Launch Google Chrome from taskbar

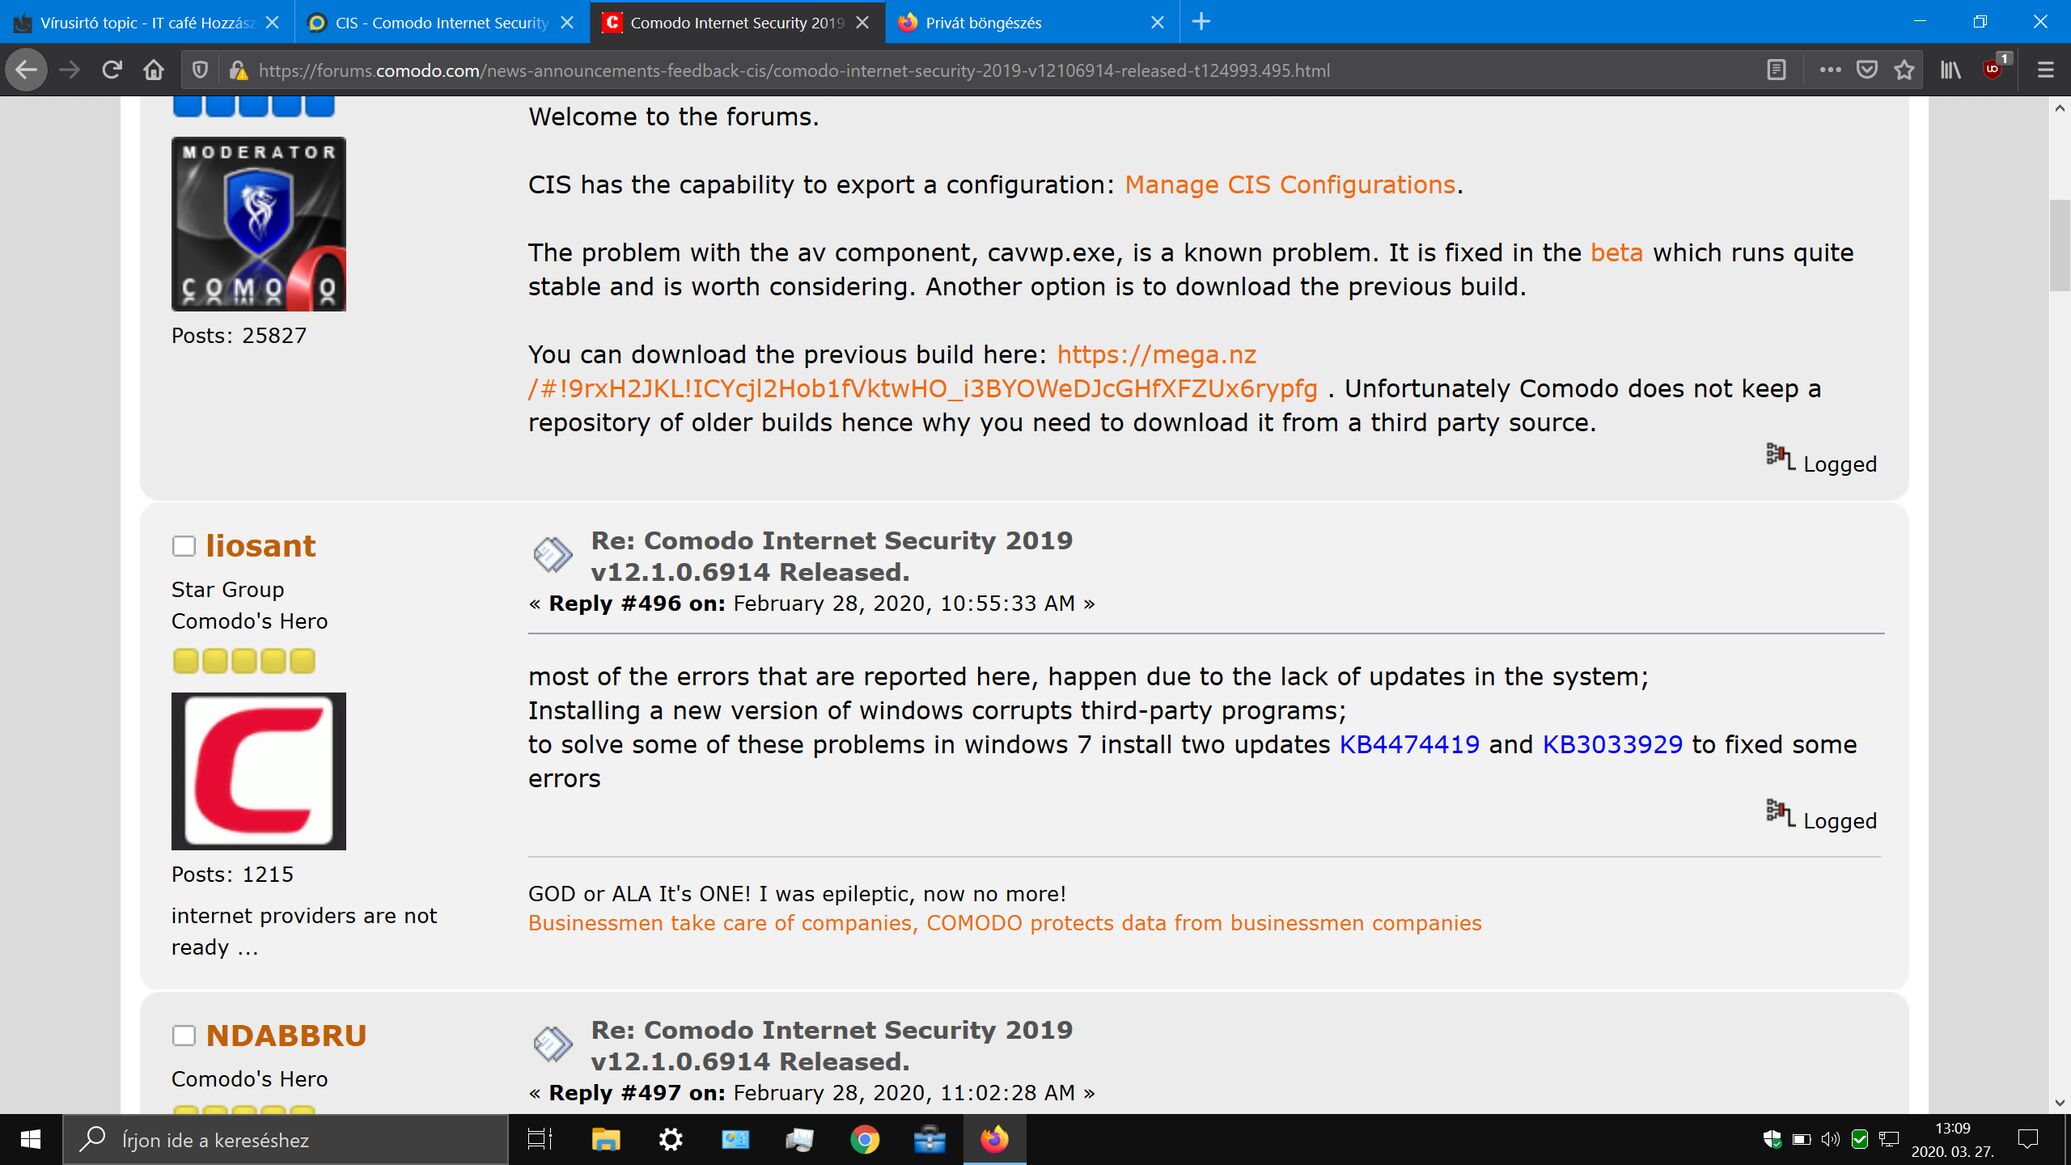[865, 1139]
